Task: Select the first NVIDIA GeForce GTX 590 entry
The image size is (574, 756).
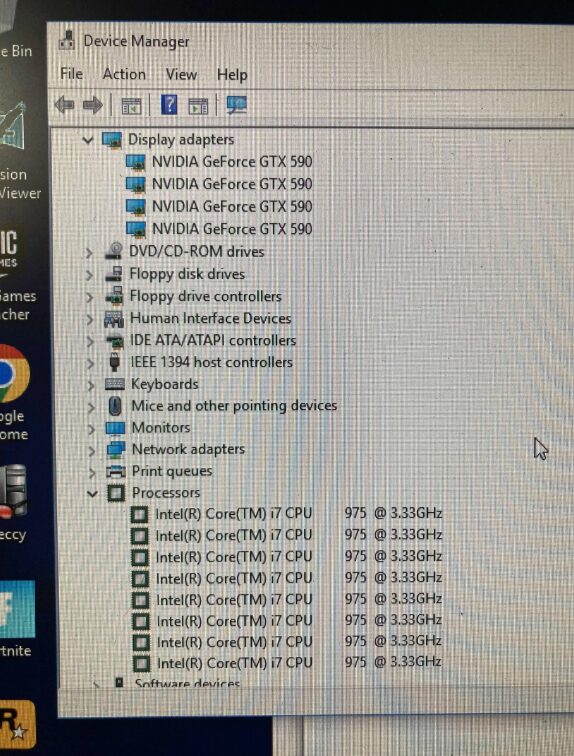Action: [x=219, y=162]
